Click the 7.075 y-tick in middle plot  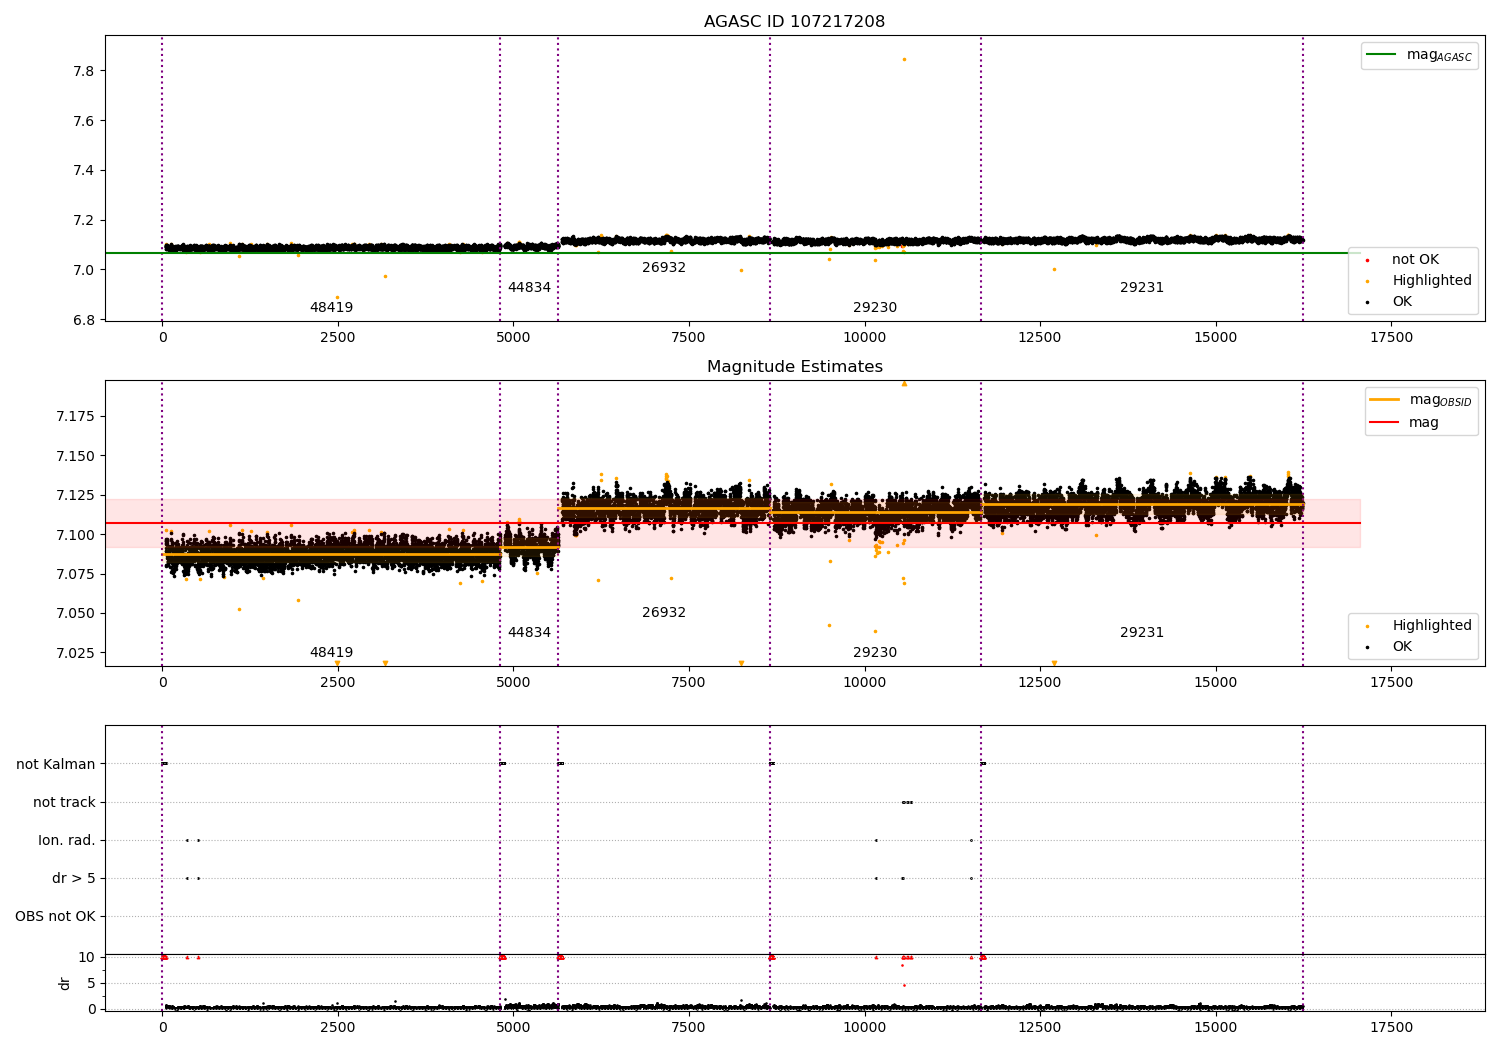point(76,575)
